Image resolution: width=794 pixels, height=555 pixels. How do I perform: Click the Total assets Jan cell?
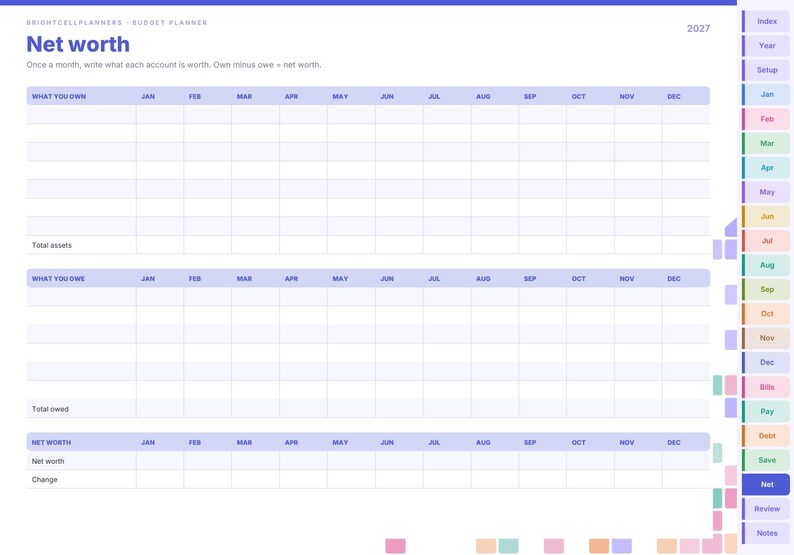160,245
